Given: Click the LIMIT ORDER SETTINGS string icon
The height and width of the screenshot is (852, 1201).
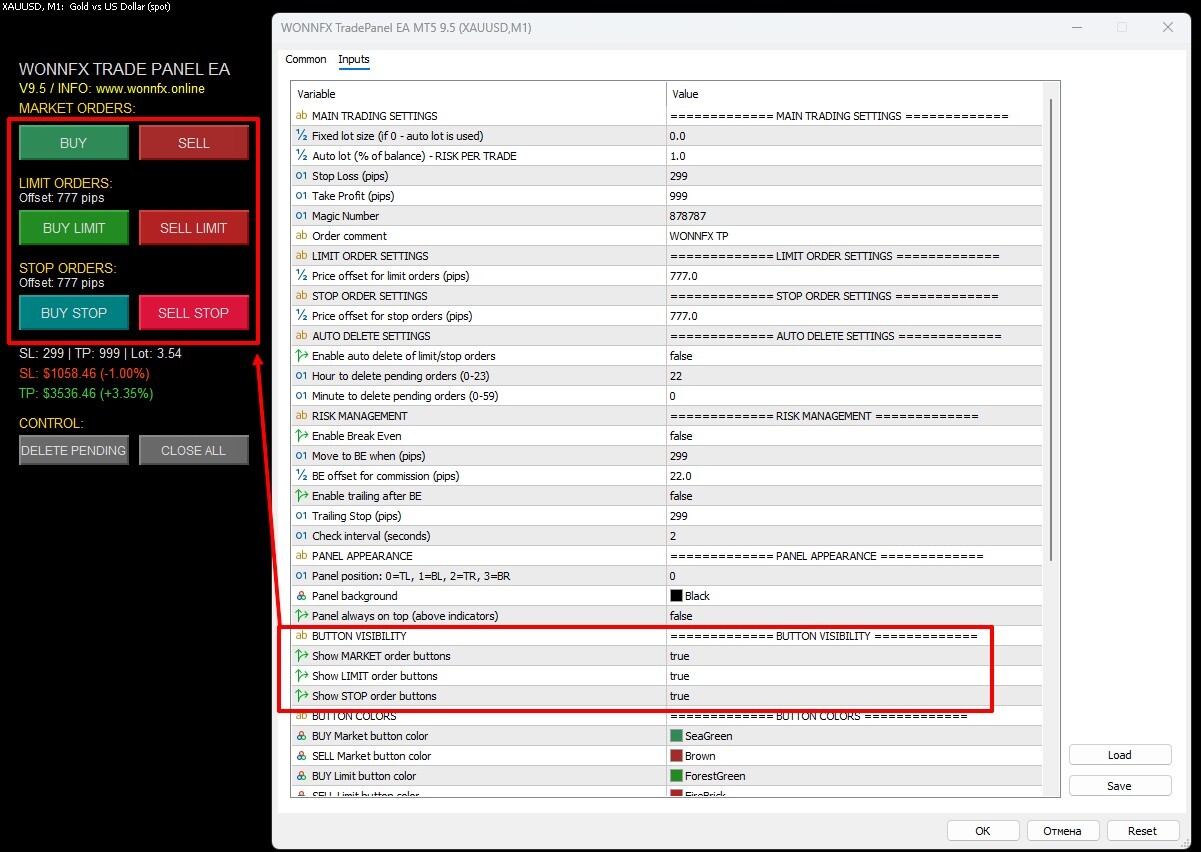Looking at the screenshot, I should click(301, 256).
